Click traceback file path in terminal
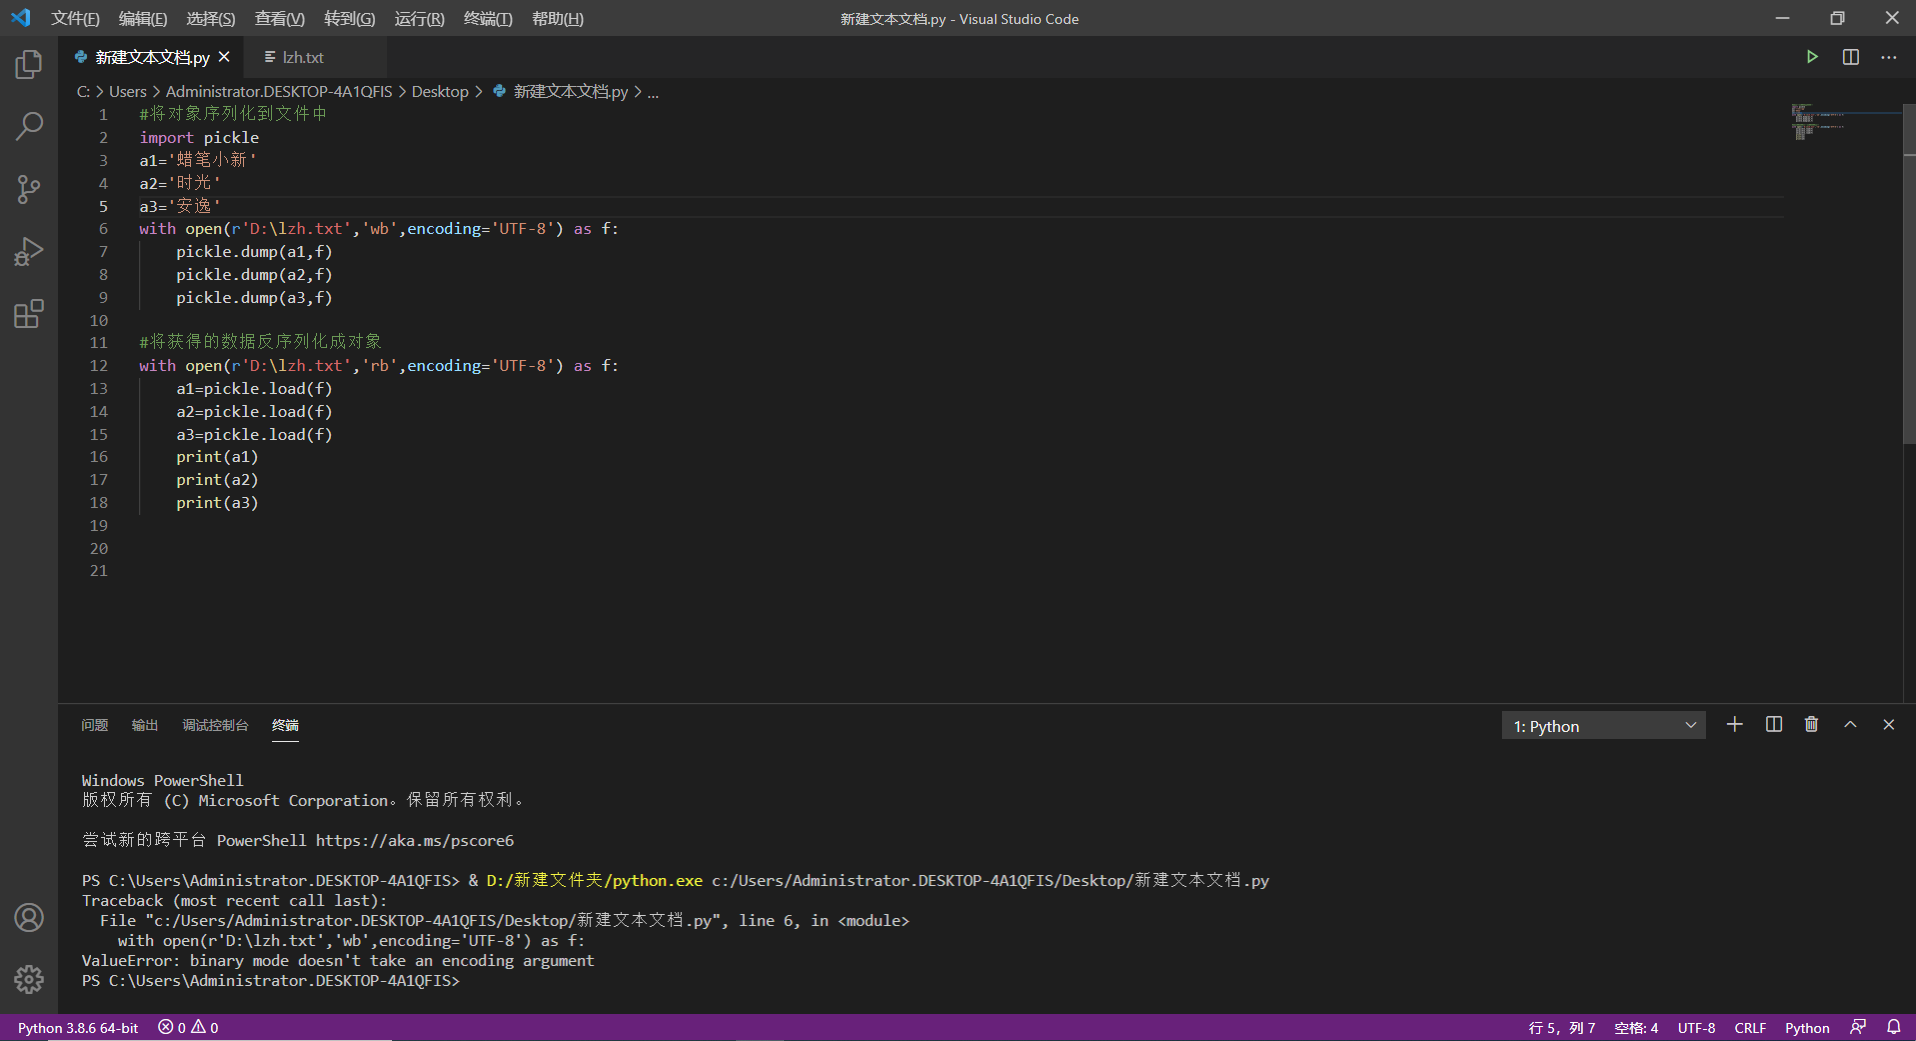Screen dimensions: 1916x1041 pos(432,920)
